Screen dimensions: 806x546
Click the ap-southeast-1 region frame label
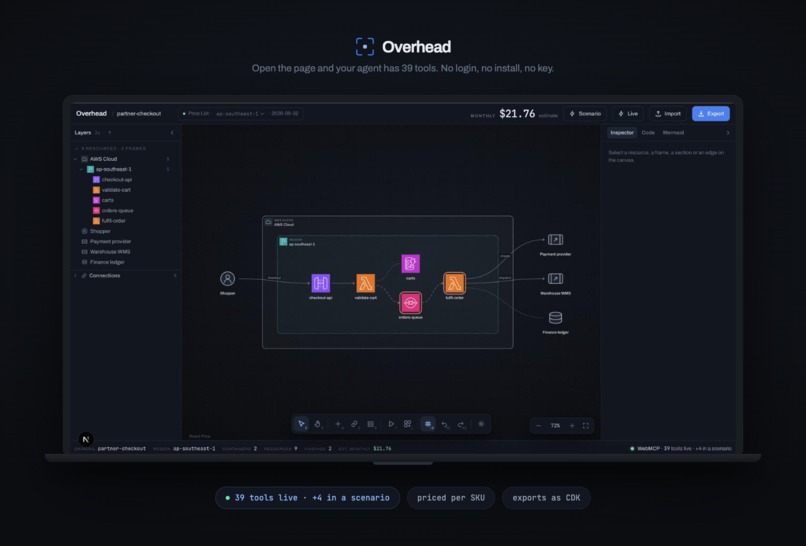[302, 244]
